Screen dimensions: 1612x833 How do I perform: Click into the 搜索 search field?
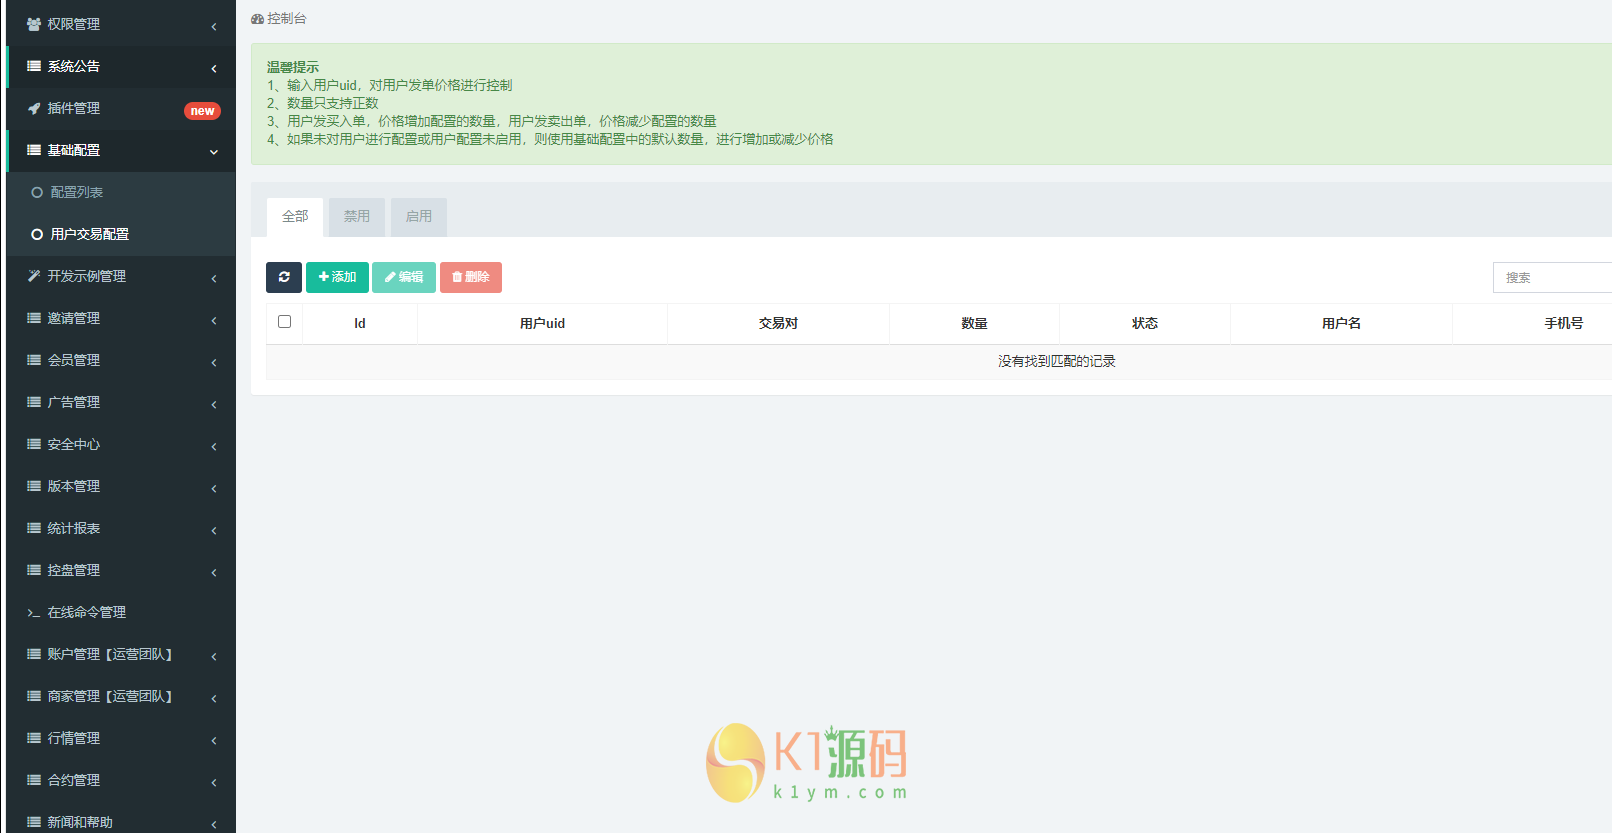coord(1552,277)
